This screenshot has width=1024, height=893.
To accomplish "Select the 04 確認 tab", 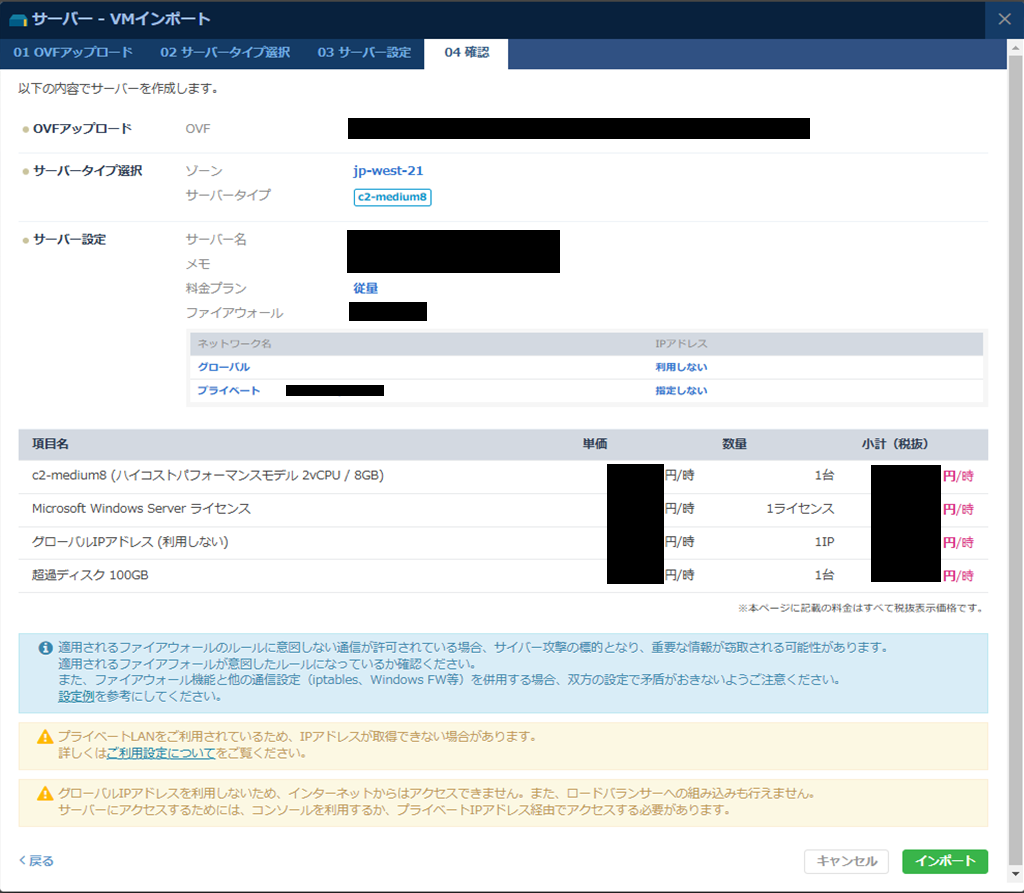I will 466,53.
